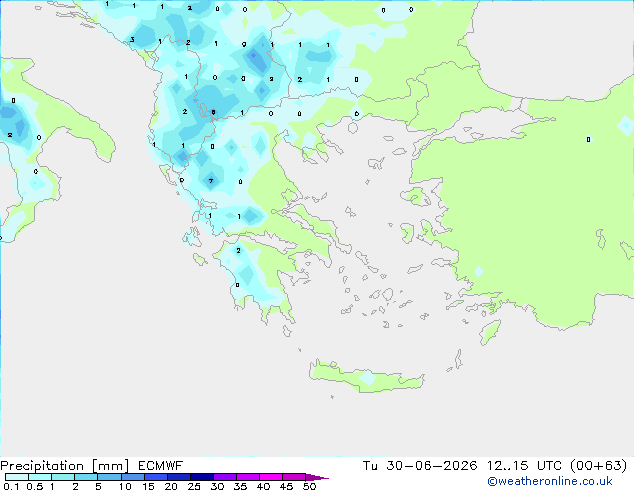Click the '(00+63)' forecast offset text
Viewport: 634px width, 490px height.
(598, 466)
